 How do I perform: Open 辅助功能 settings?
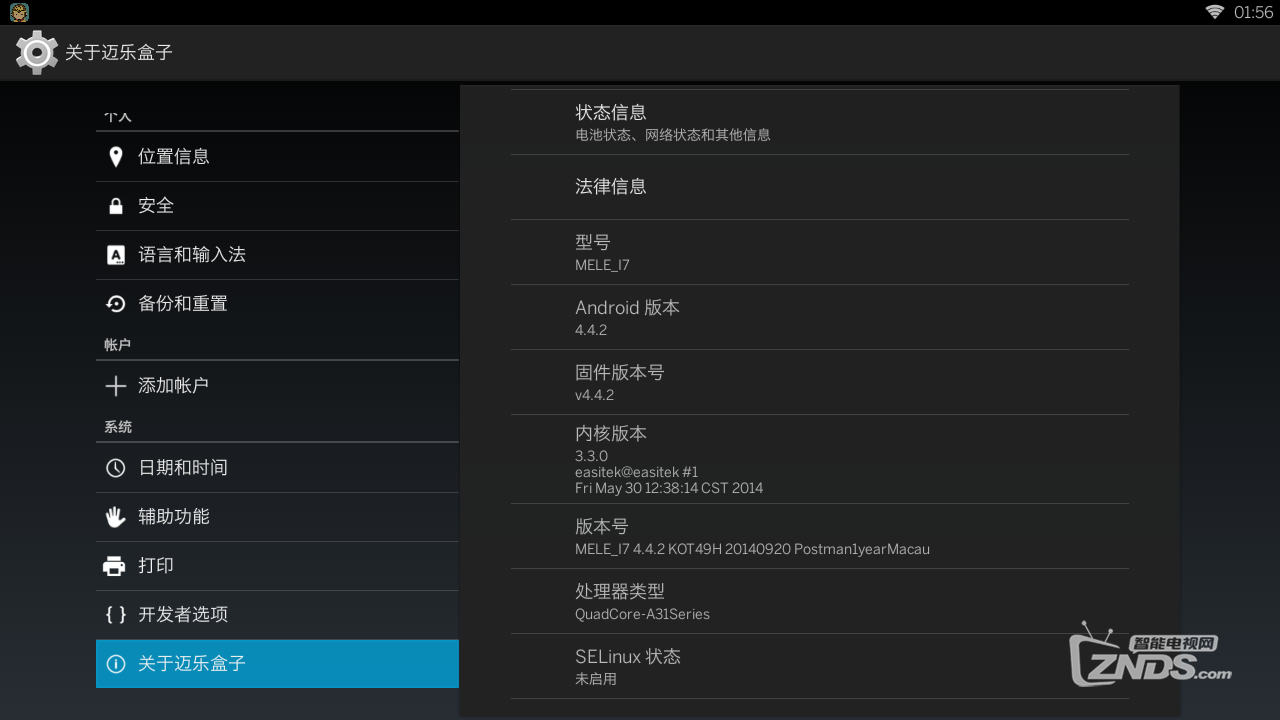pyautogui.click(x=277, y=517)
